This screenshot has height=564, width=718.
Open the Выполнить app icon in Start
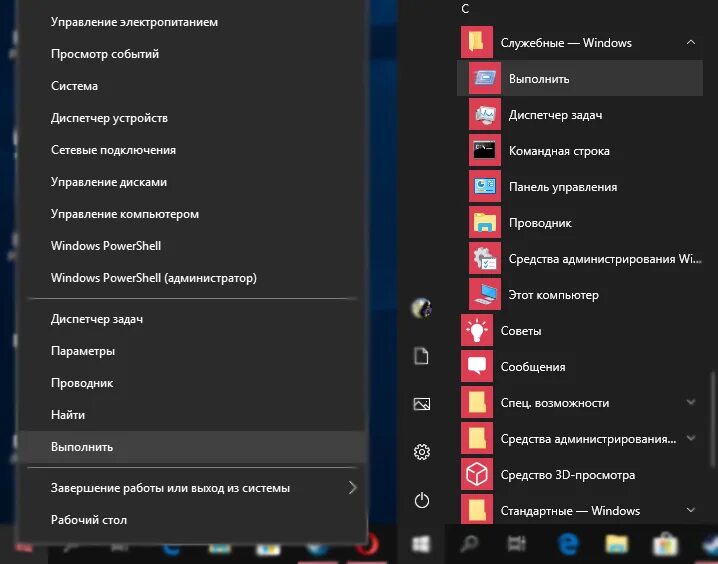[485, 79]
